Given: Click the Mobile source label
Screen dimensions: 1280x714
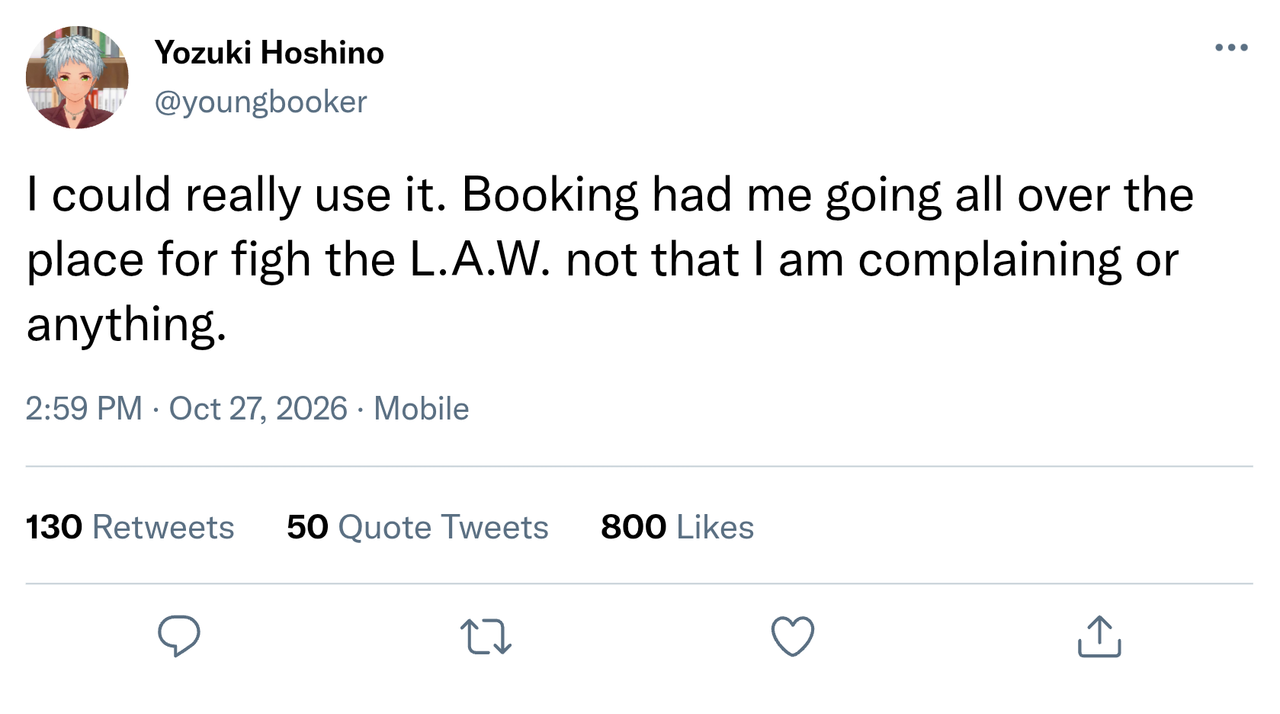Looking at the screenshot, I should [421, 408].
